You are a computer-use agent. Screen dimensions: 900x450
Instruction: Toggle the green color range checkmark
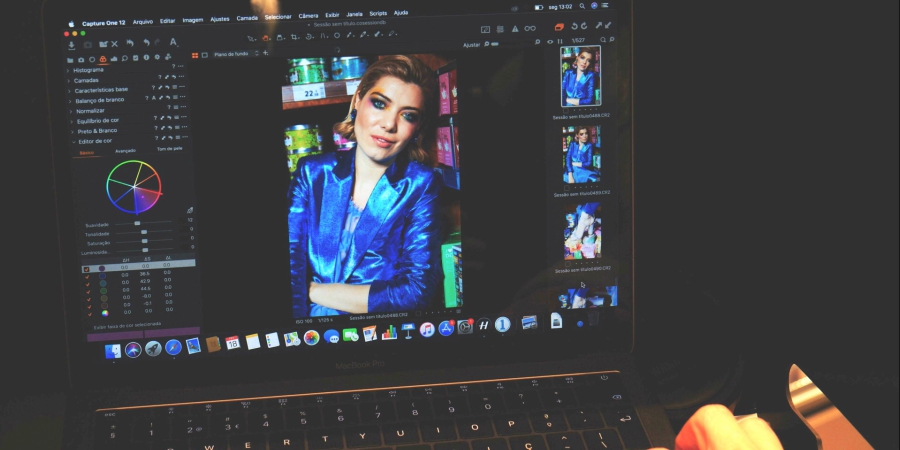(88, 292)
